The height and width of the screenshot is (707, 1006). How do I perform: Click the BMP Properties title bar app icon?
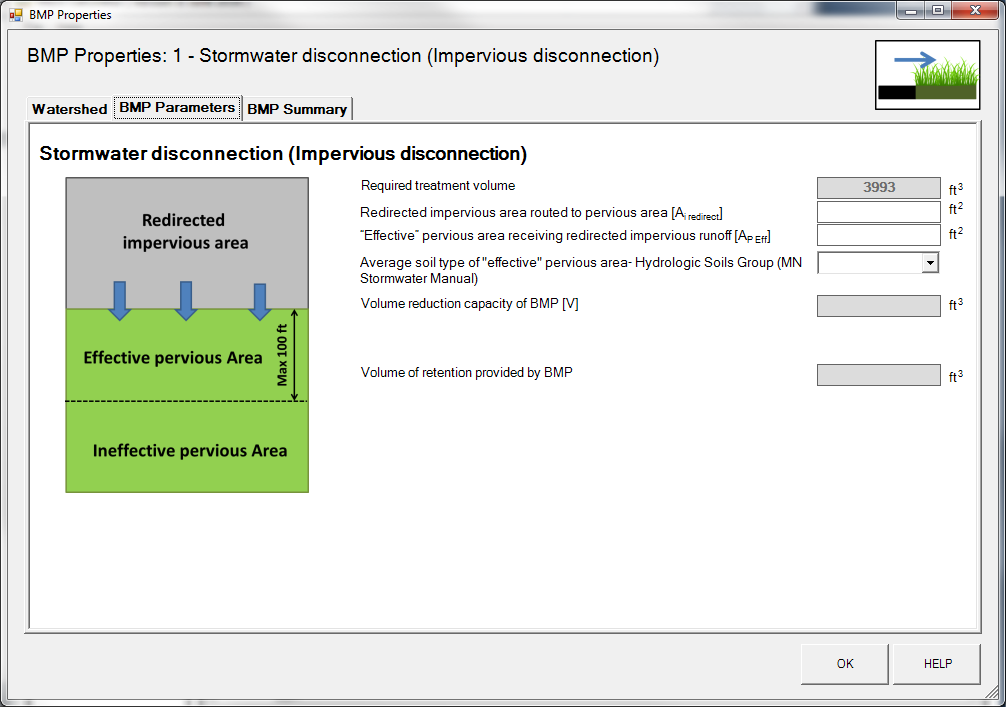15,15
